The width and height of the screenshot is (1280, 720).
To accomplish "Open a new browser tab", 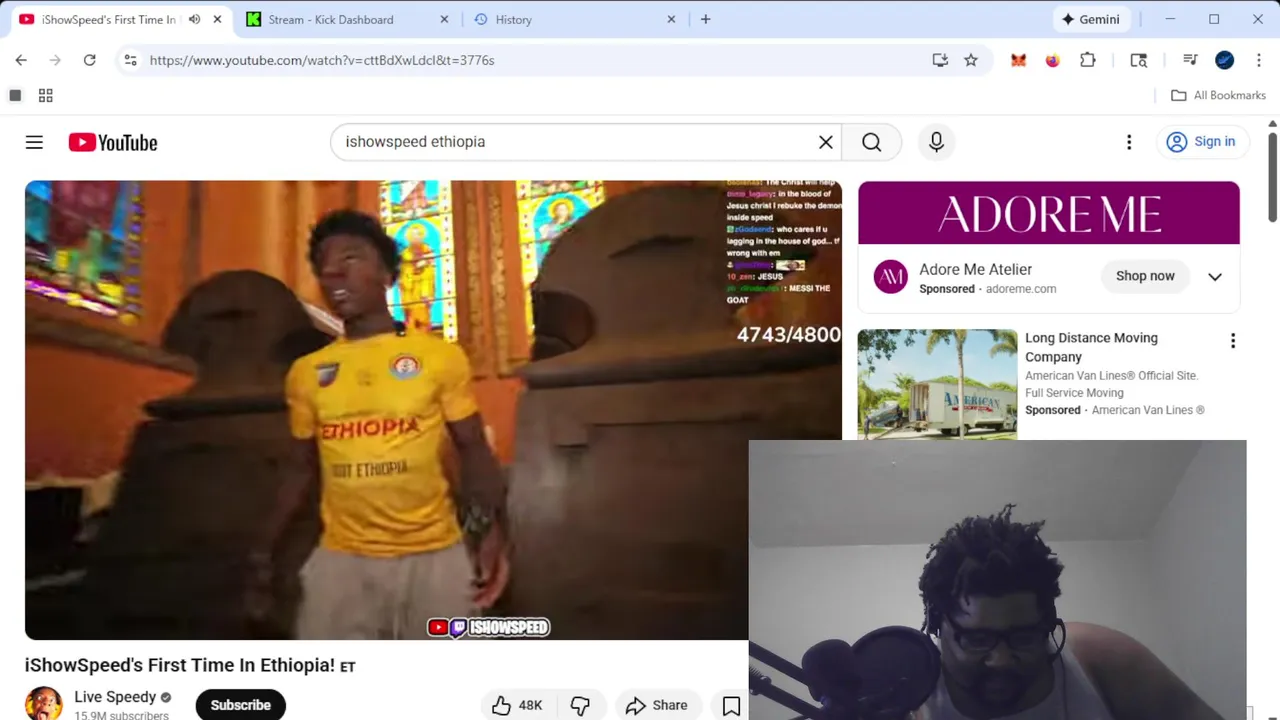I will [705, 19].
